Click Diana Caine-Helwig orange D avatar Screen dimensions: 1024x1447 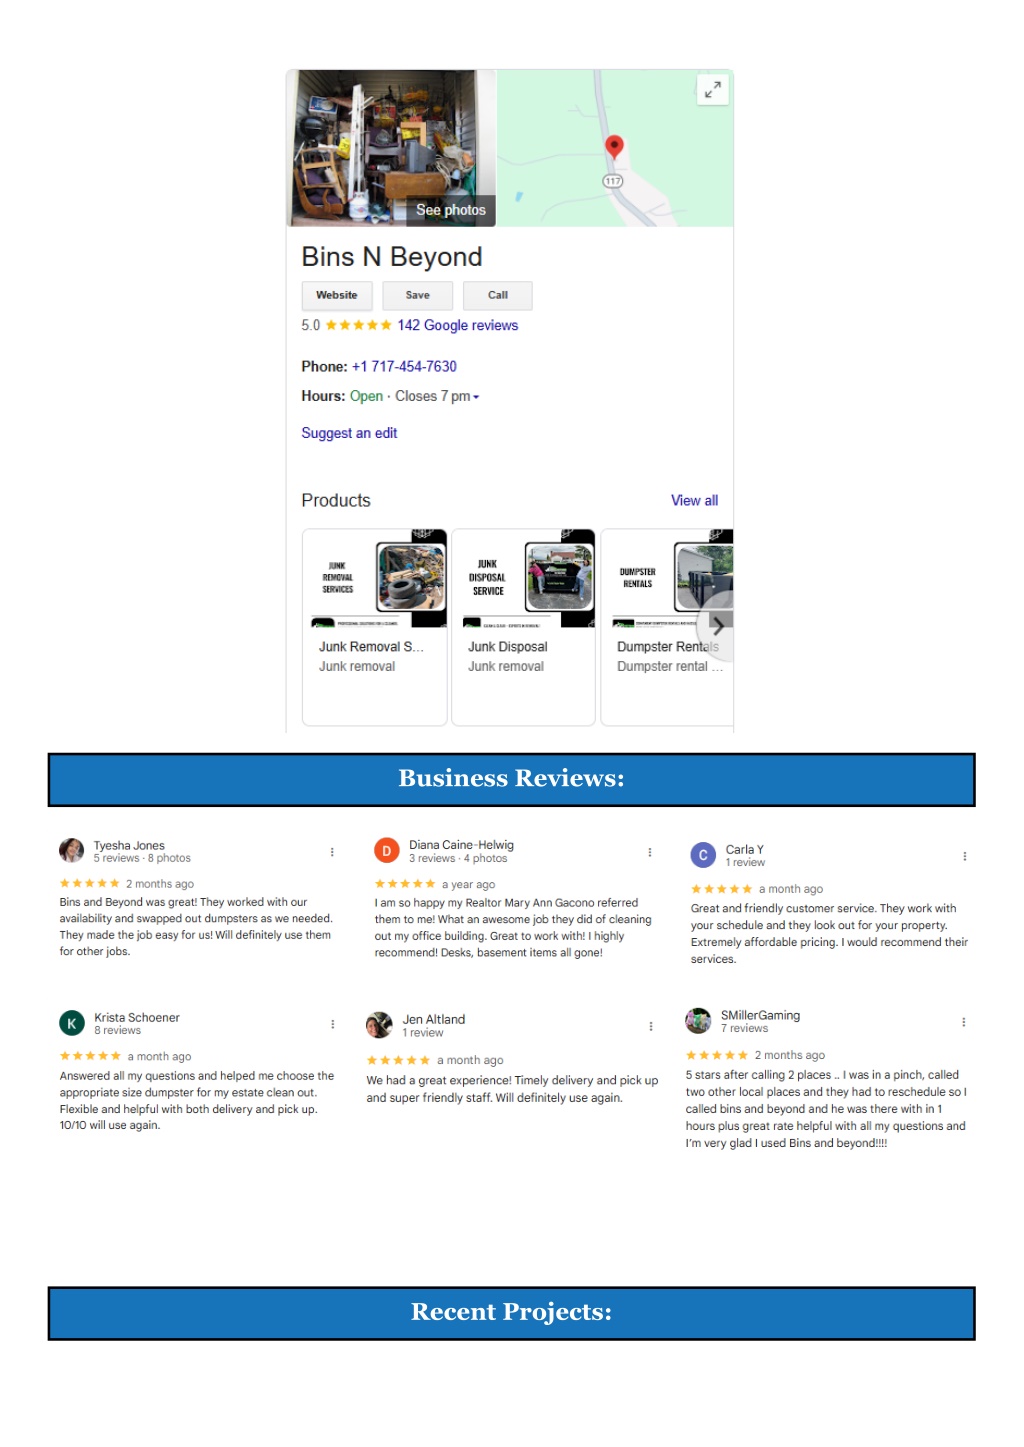click(x=386, y=851)
